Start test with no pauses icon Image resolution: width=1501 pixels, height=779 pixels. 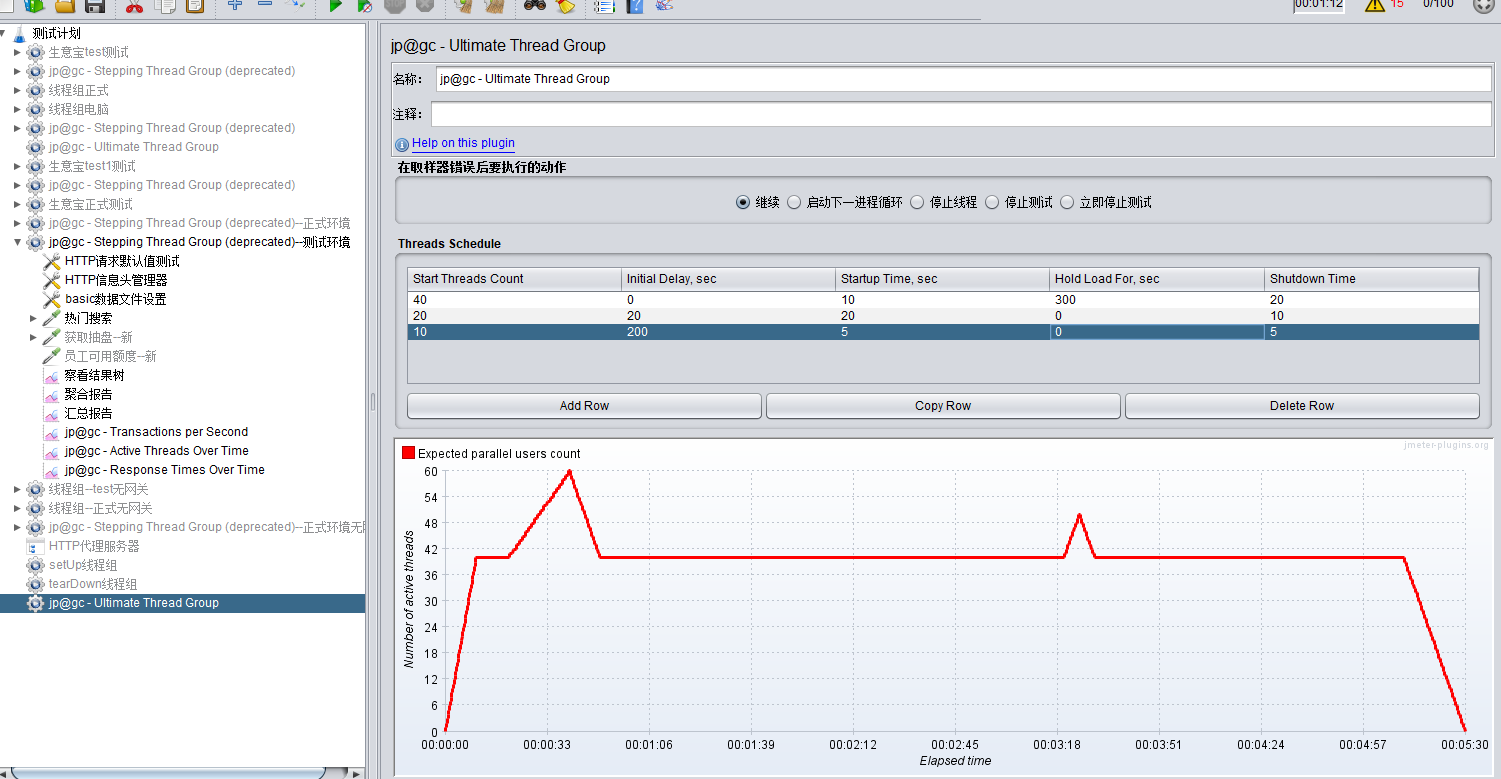click(x=365, y=6)
